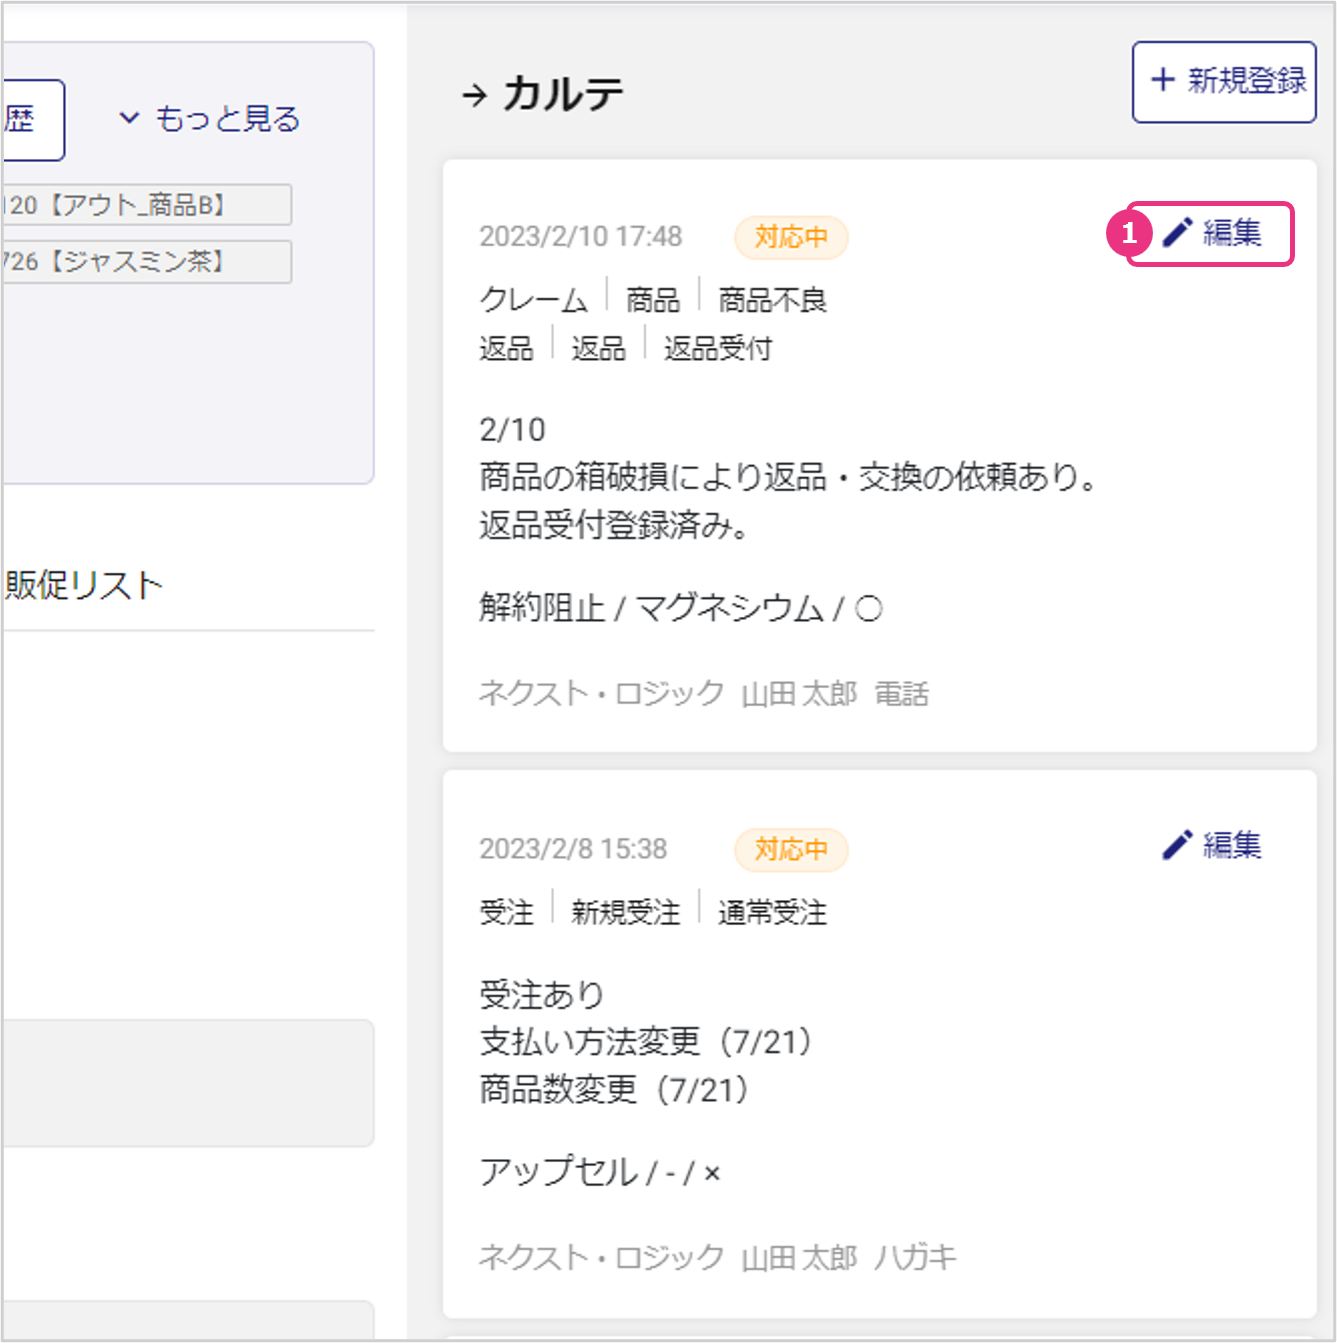Screen dimensions: 1337x1343
Task: Click the 通常受注 category tag
Action: click(772, 913)
